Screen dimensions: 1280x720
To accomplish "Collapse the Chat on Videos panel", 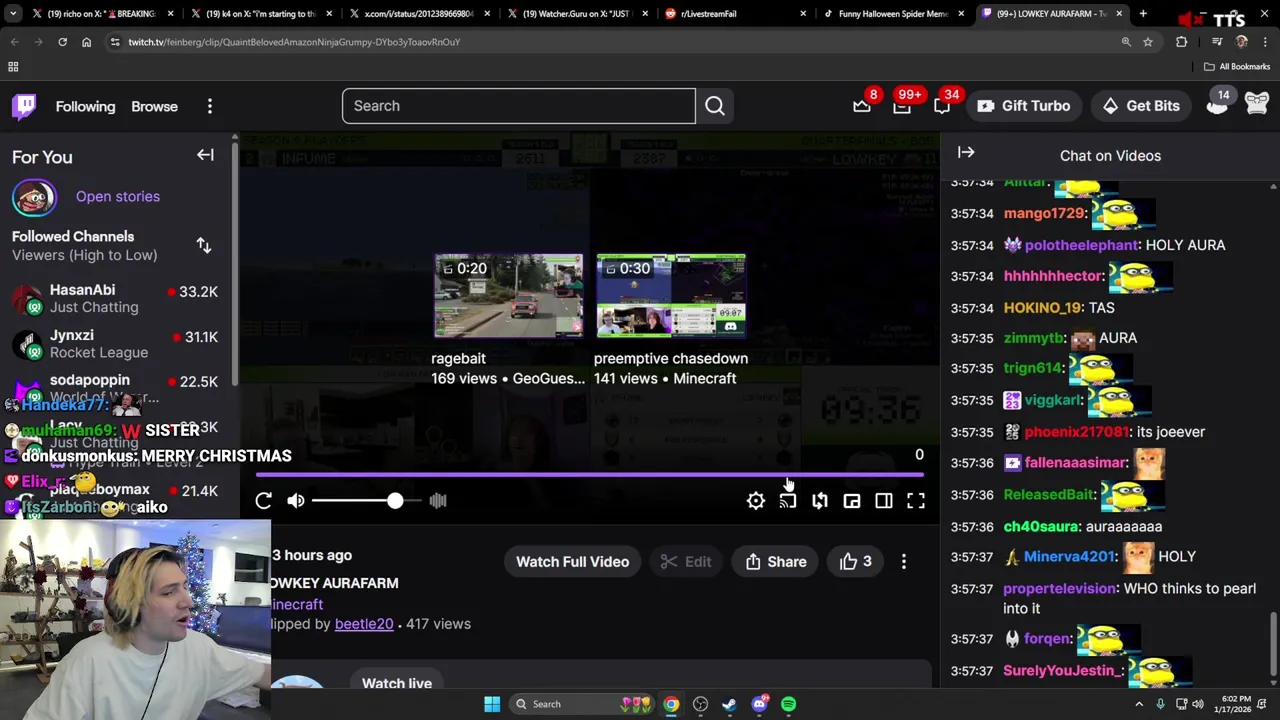I will (966, 153).
